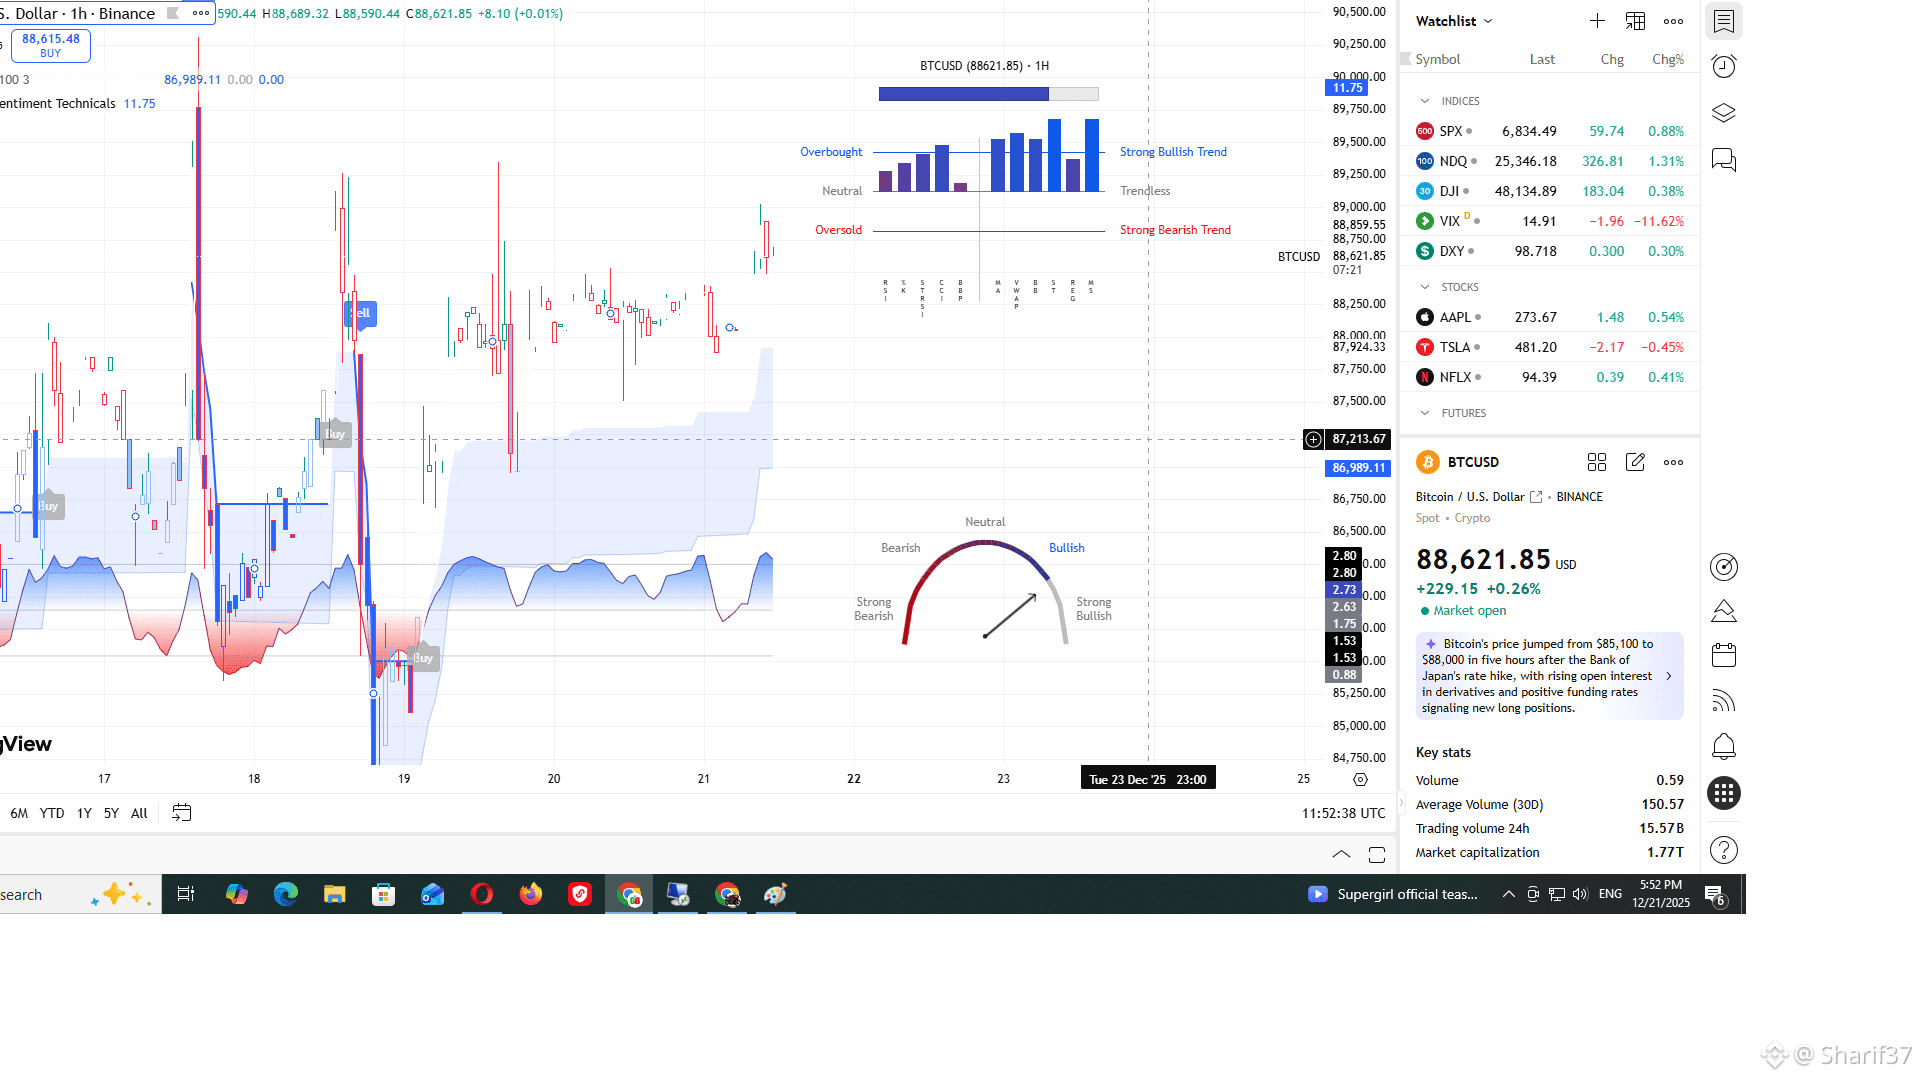Select the 1Y date range

click(84, 813)
